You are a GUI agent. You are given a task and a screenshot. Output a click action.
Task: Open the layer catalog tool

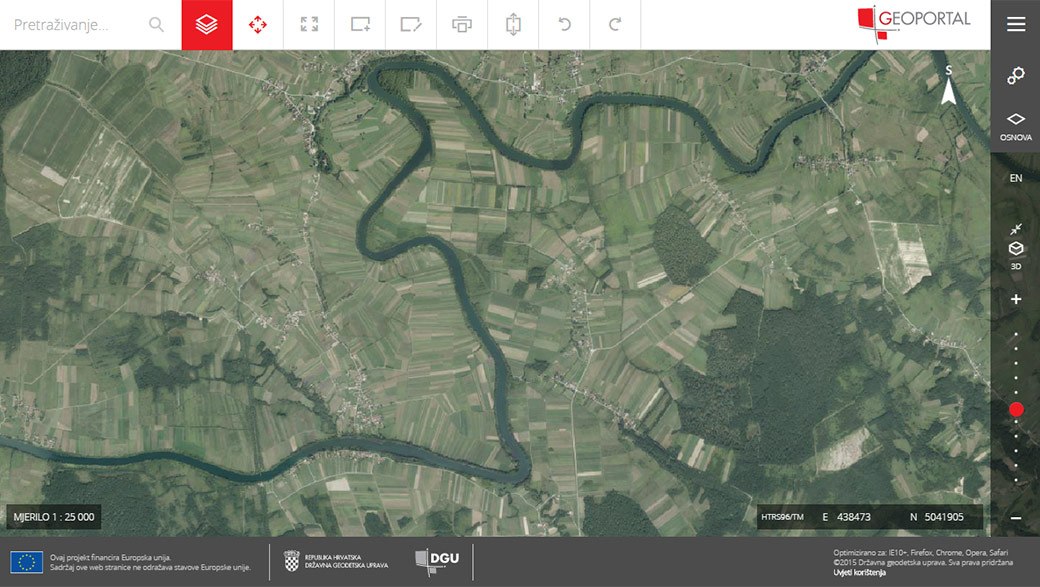(x=207, y=25)
